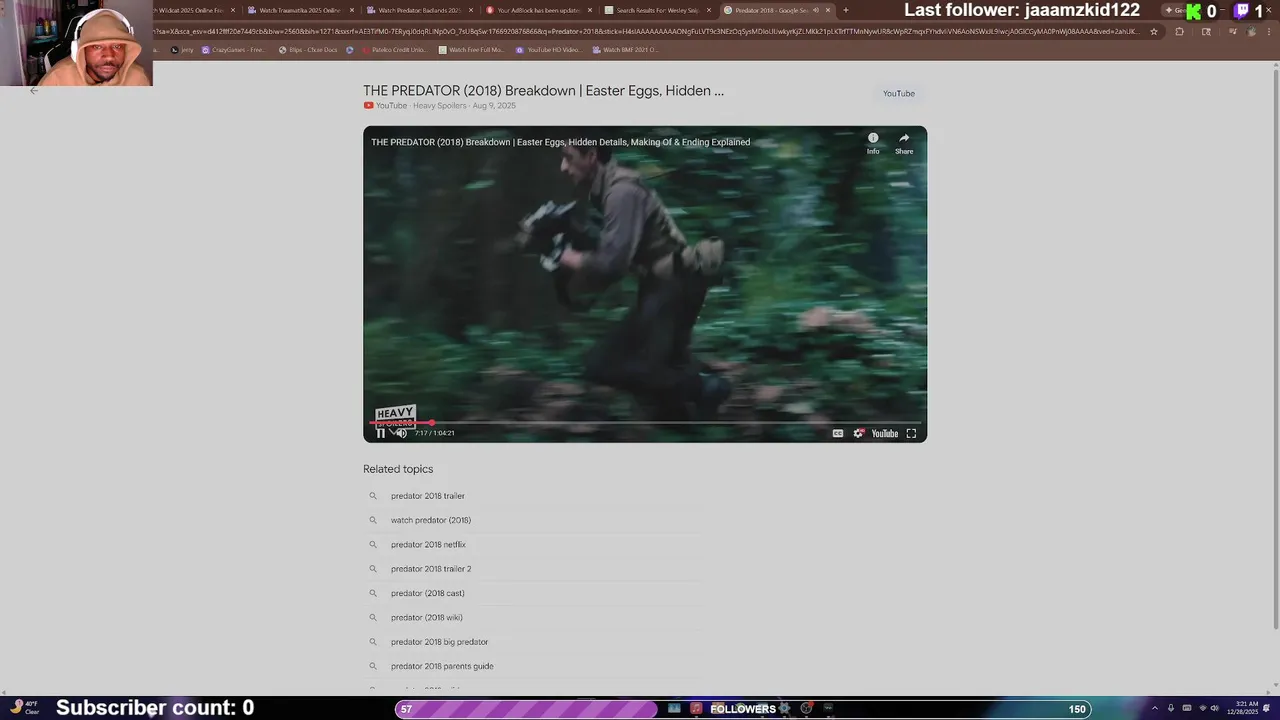
Task: Pause the YouTube video
Action: 380,433
